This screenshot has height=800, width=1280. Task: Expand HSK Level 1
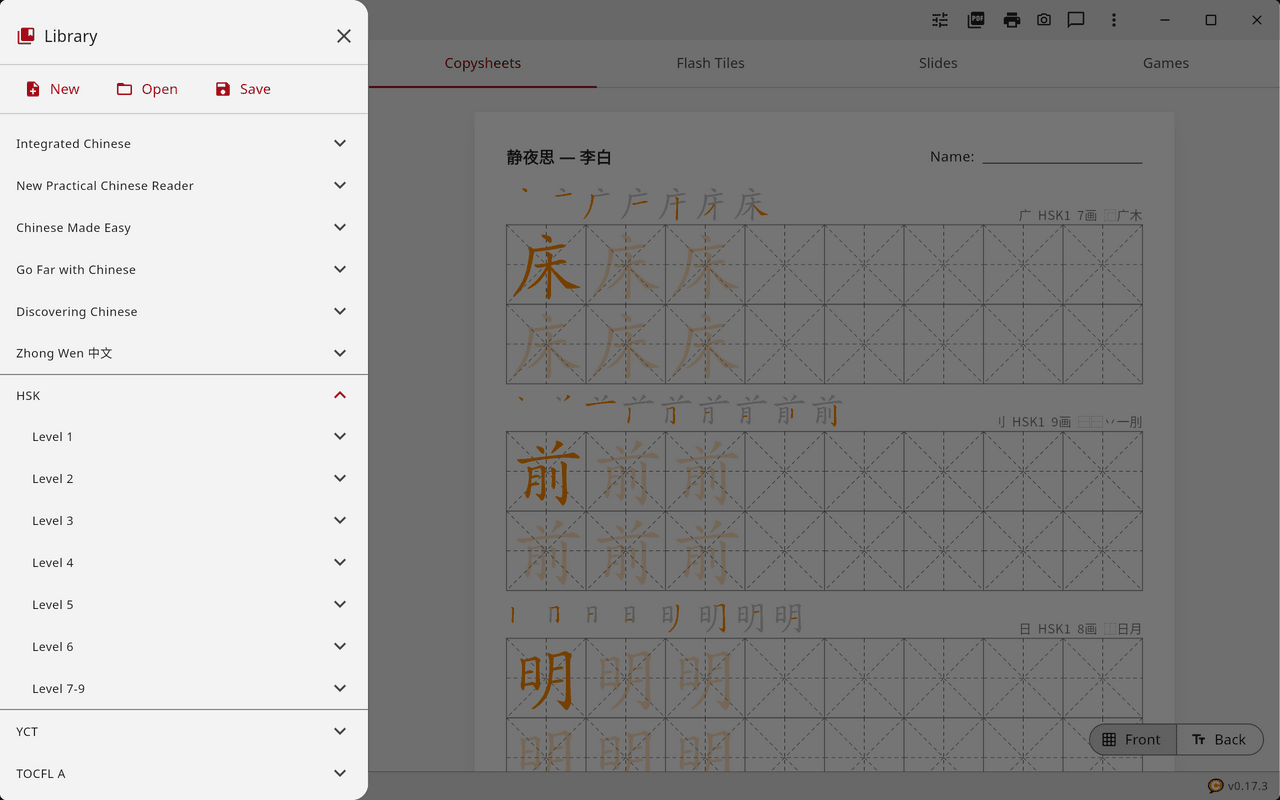(x=184, y=436)
